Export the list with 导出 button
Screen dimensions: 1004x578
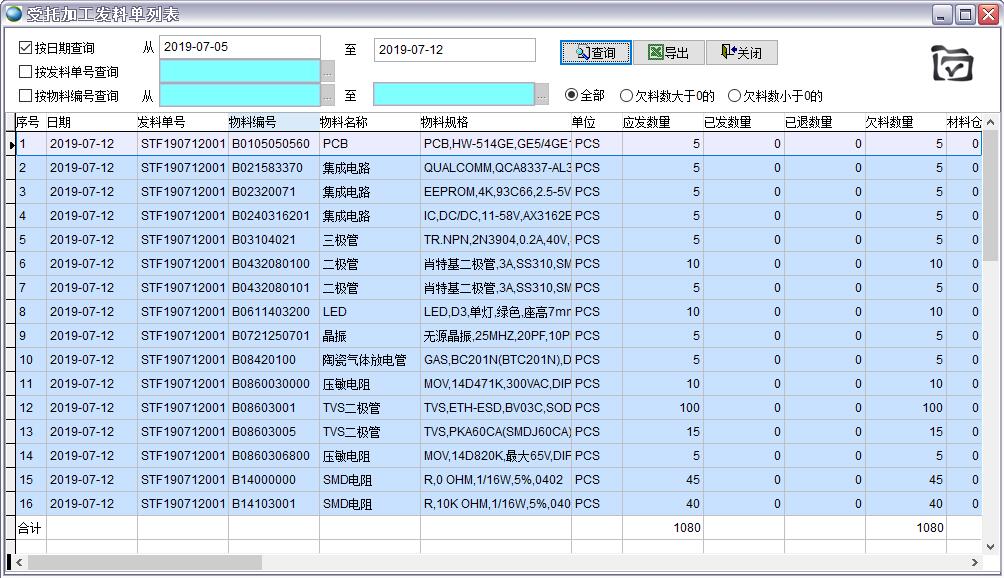668,53
